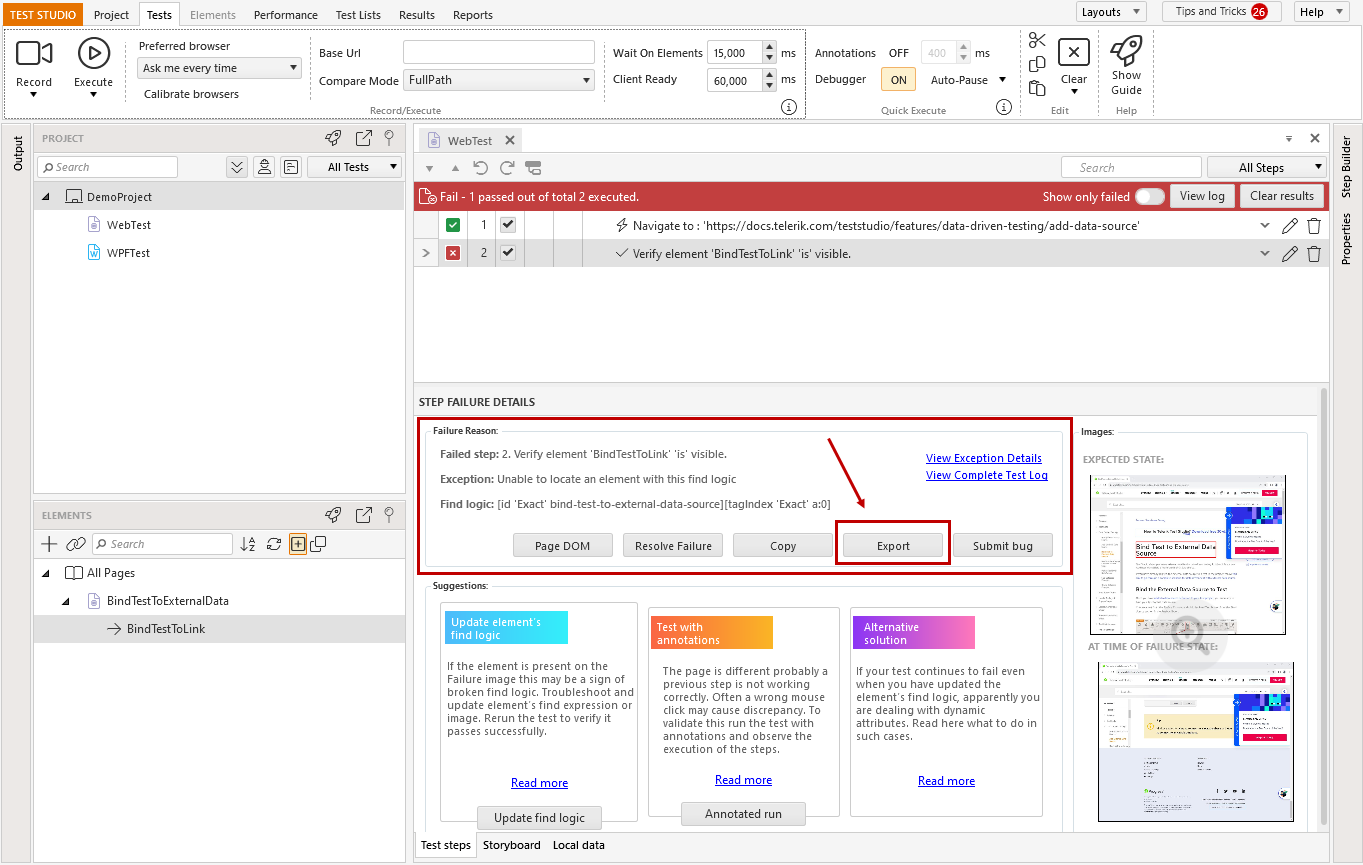Click the edit pencil icon for step 1
The height and width of the screenshot is (865, 1363).
click(x=1290, y=226)
